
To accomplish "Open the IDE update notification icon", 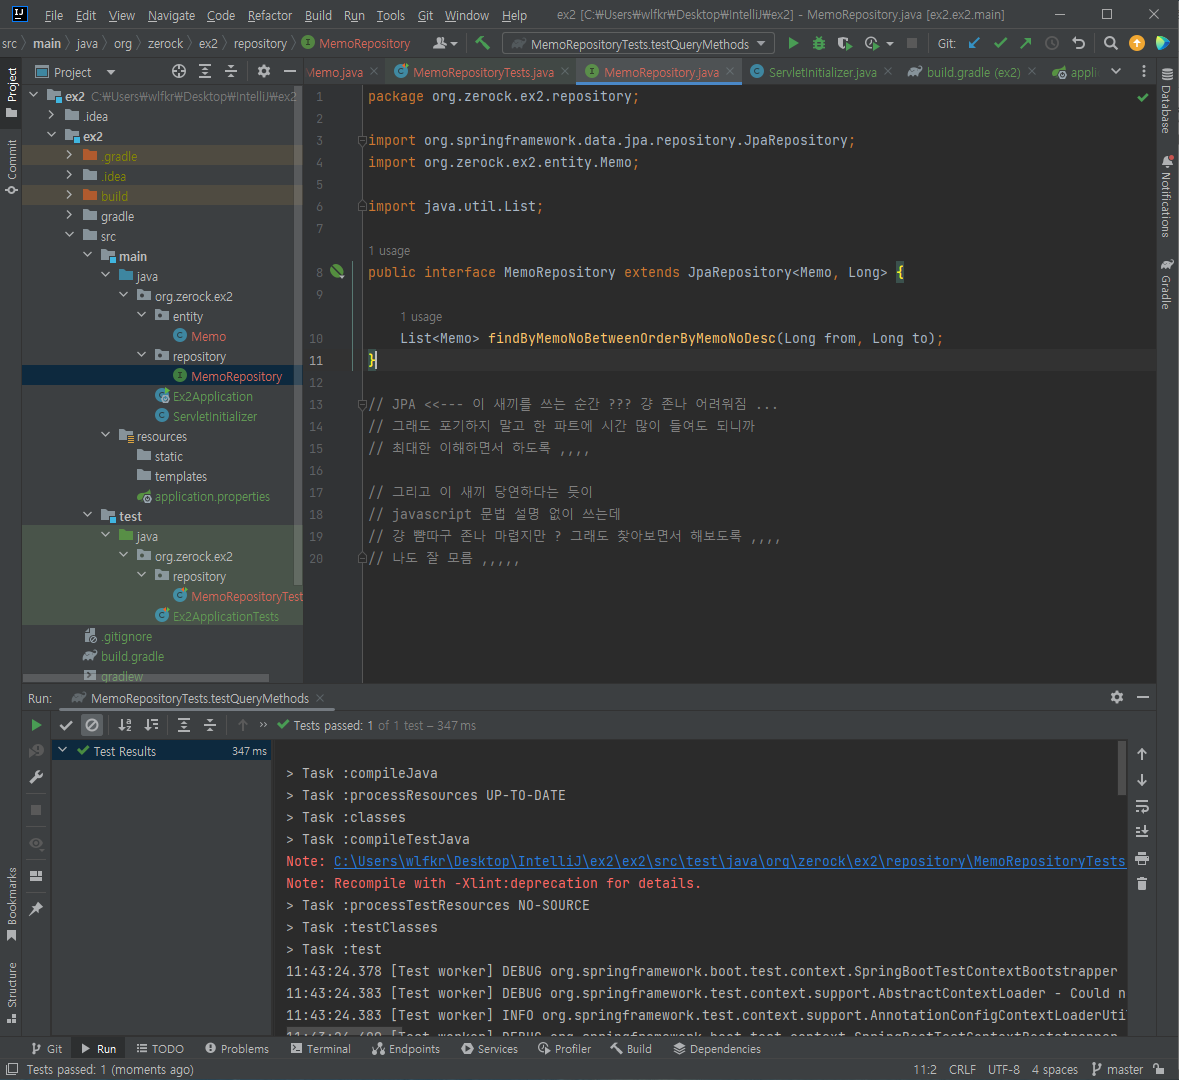I will click(x=1137, y=44).
